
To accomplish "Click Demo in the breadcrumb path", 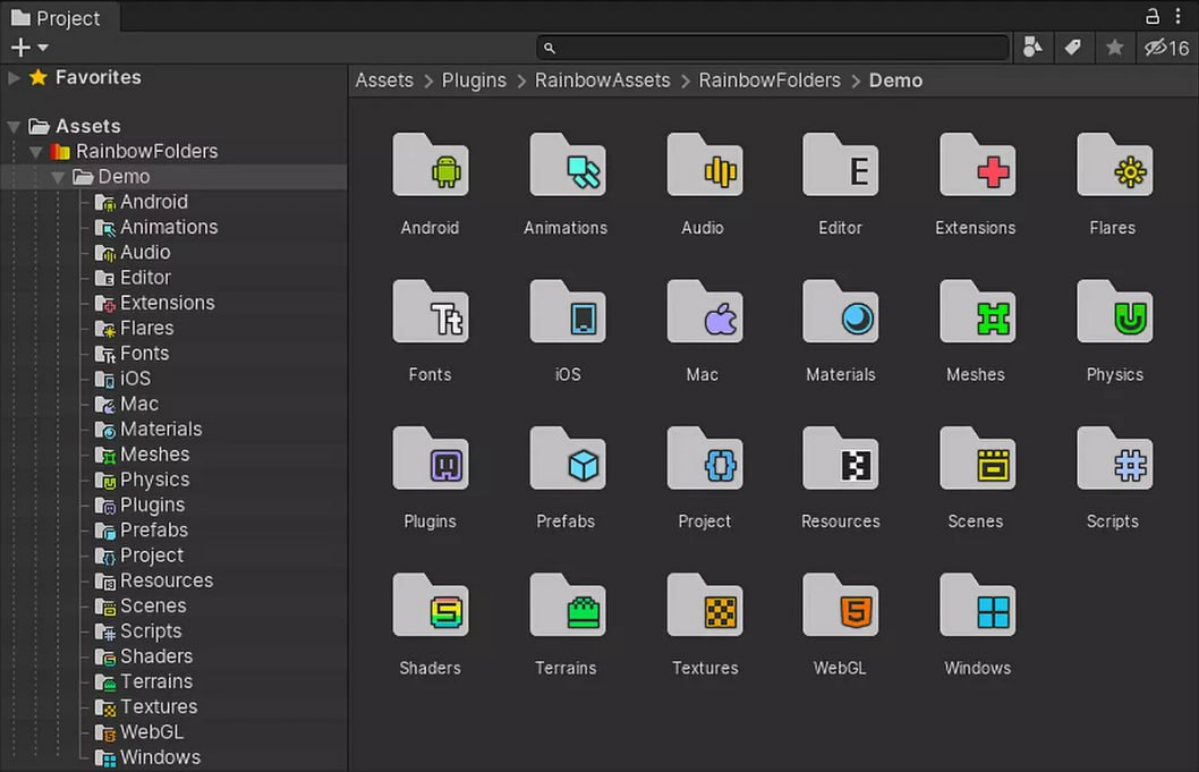I will click(895, 80).
